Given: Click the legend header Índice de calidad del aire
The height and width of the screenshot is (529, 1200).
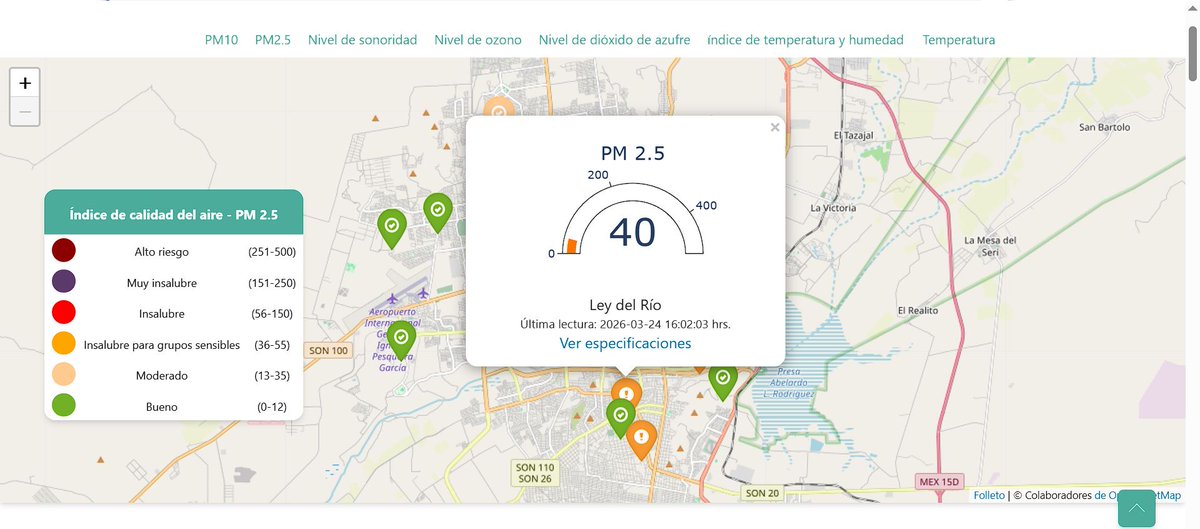Looking at the screenshot, I should (173, 214).
